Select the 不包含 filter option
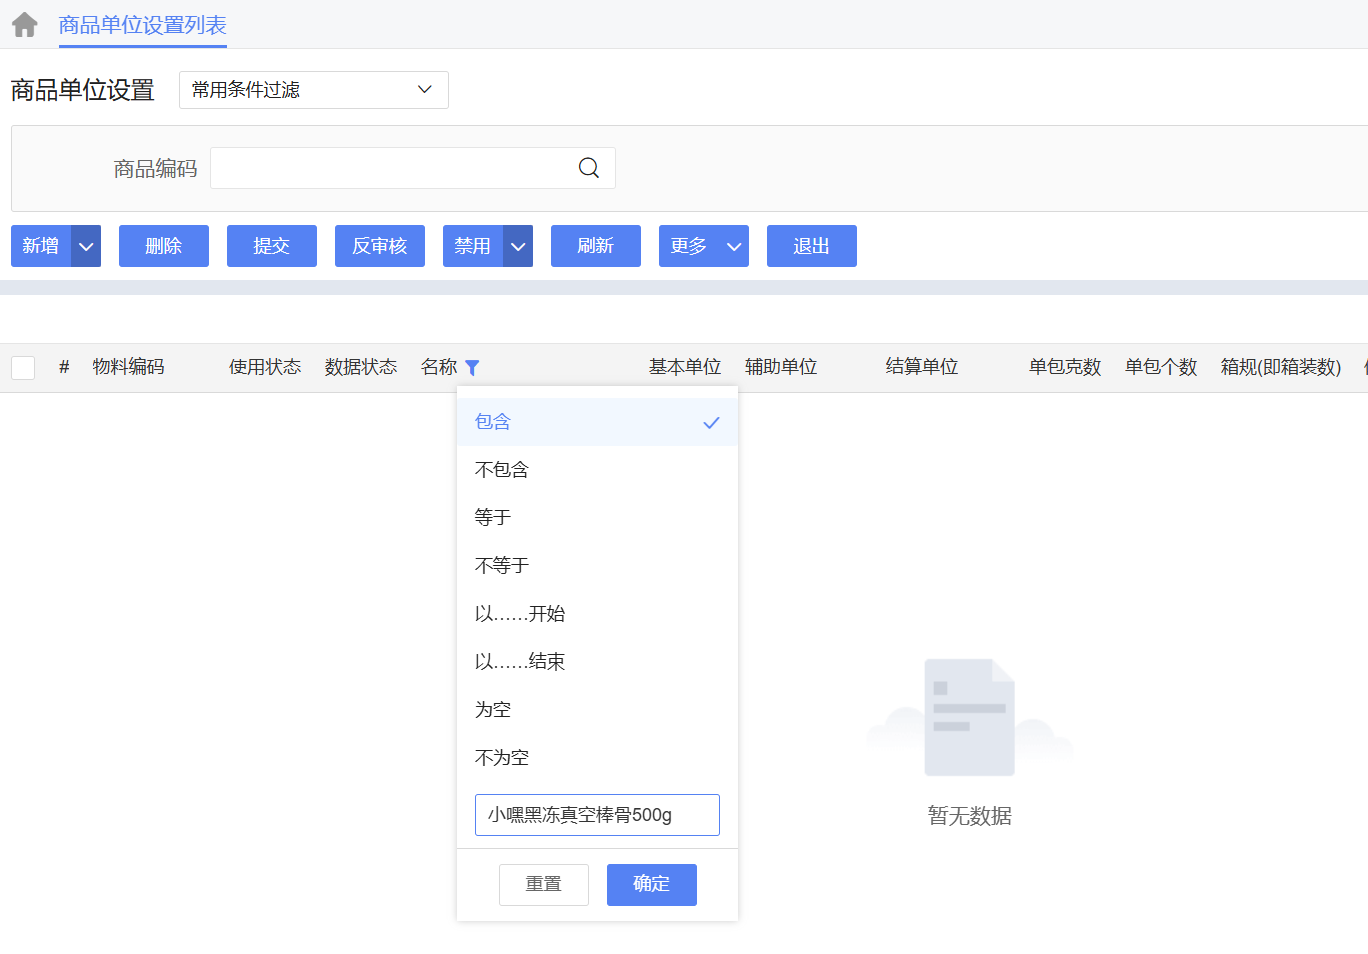1368x954 pixels. 502,470
